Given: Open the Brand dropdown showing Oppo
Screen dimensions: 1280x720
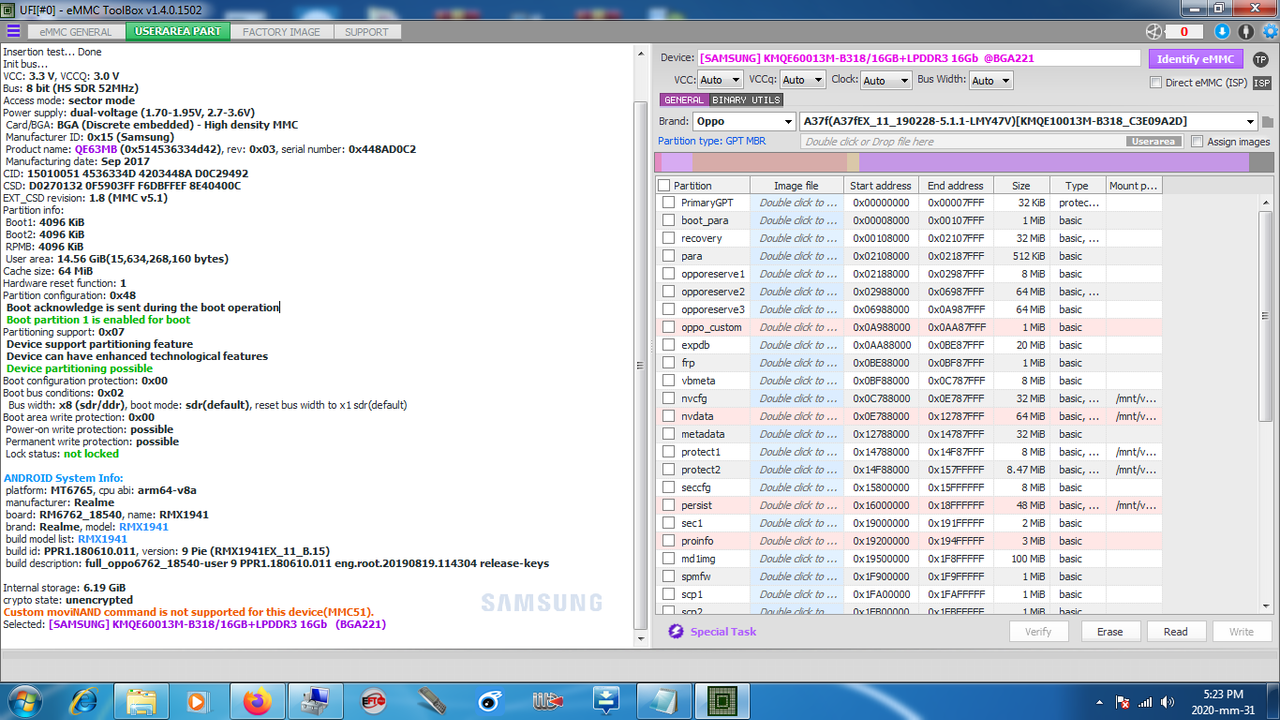Looking at the screenshot, I should click(744, 122).
